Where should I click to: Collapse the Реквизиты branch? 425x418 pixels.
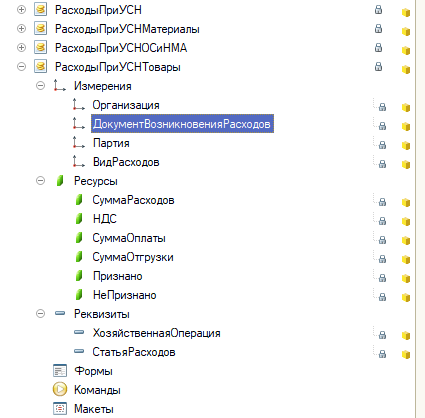tap(40, 314)
